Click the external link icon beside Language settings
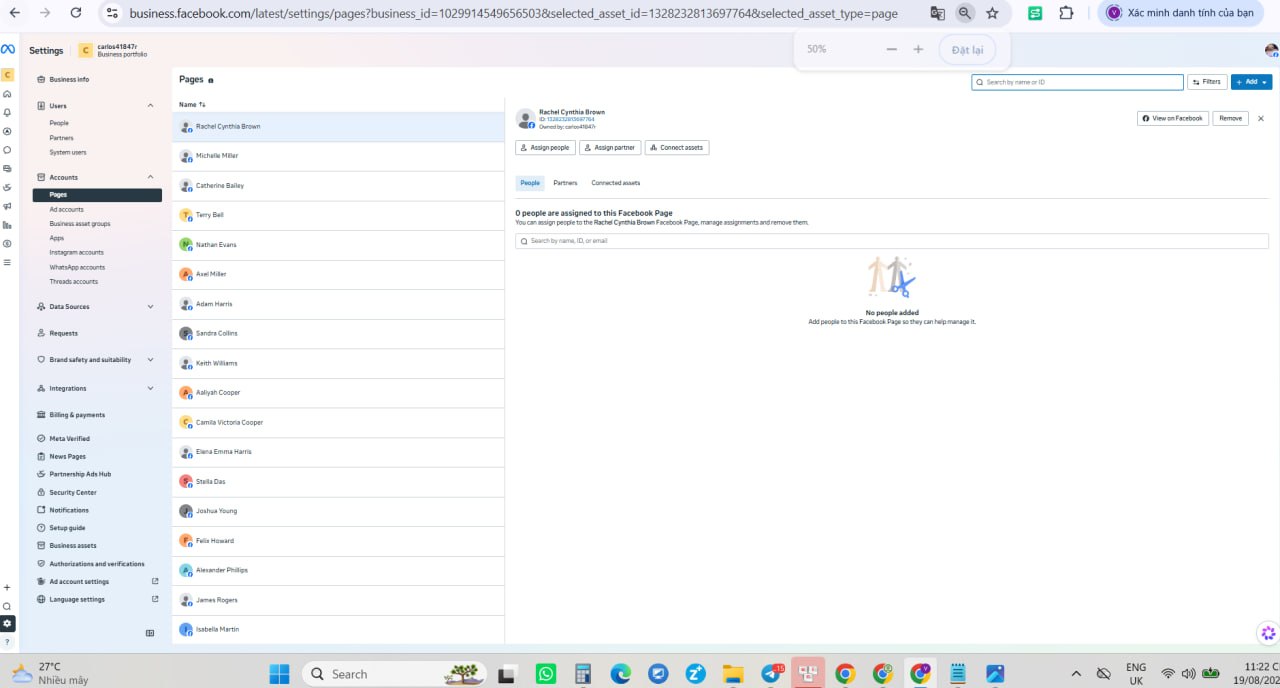Viewport: 1280px width, 688px height. point(155,599)
